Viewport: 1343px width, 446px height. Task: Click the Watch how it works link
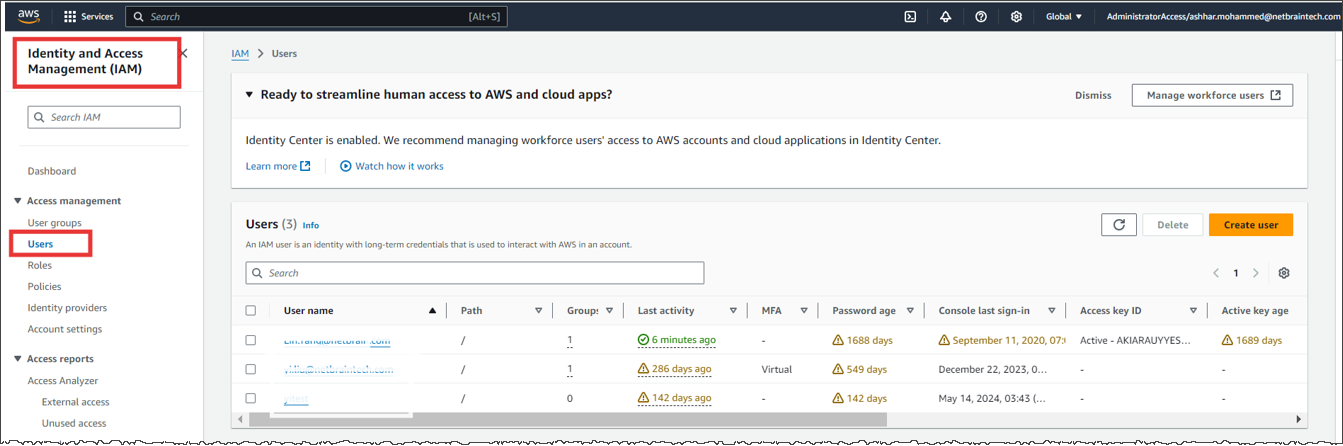(x=398, y=166)
